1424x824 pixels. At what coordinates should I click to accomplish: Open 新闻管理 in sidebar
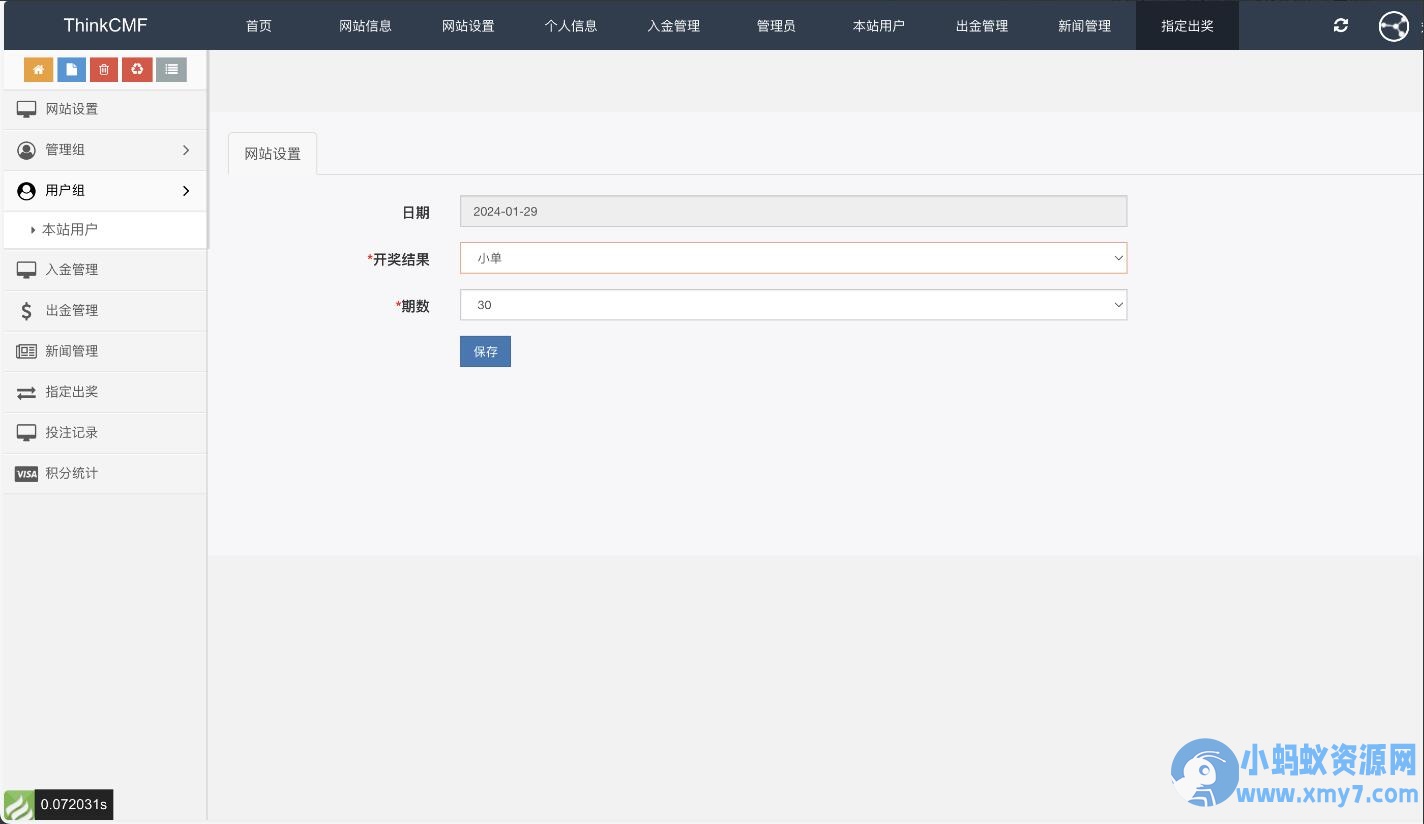click(104, 351)
